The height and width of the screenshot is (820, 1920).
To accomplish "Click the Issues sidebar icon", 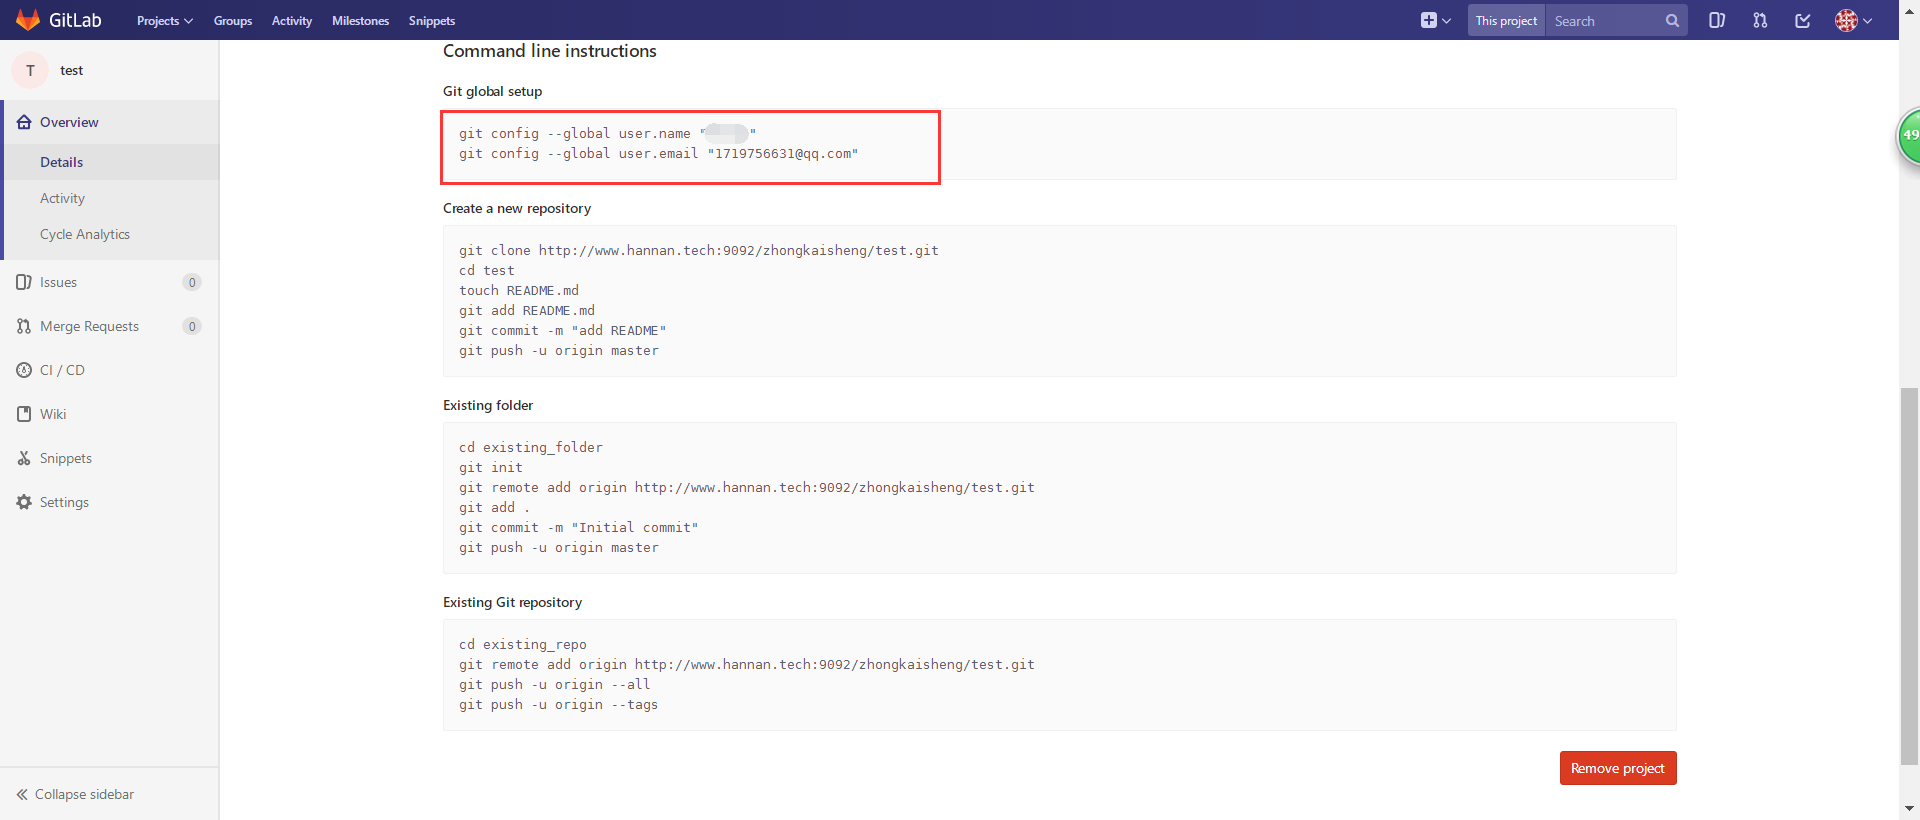I will point(24,282).
